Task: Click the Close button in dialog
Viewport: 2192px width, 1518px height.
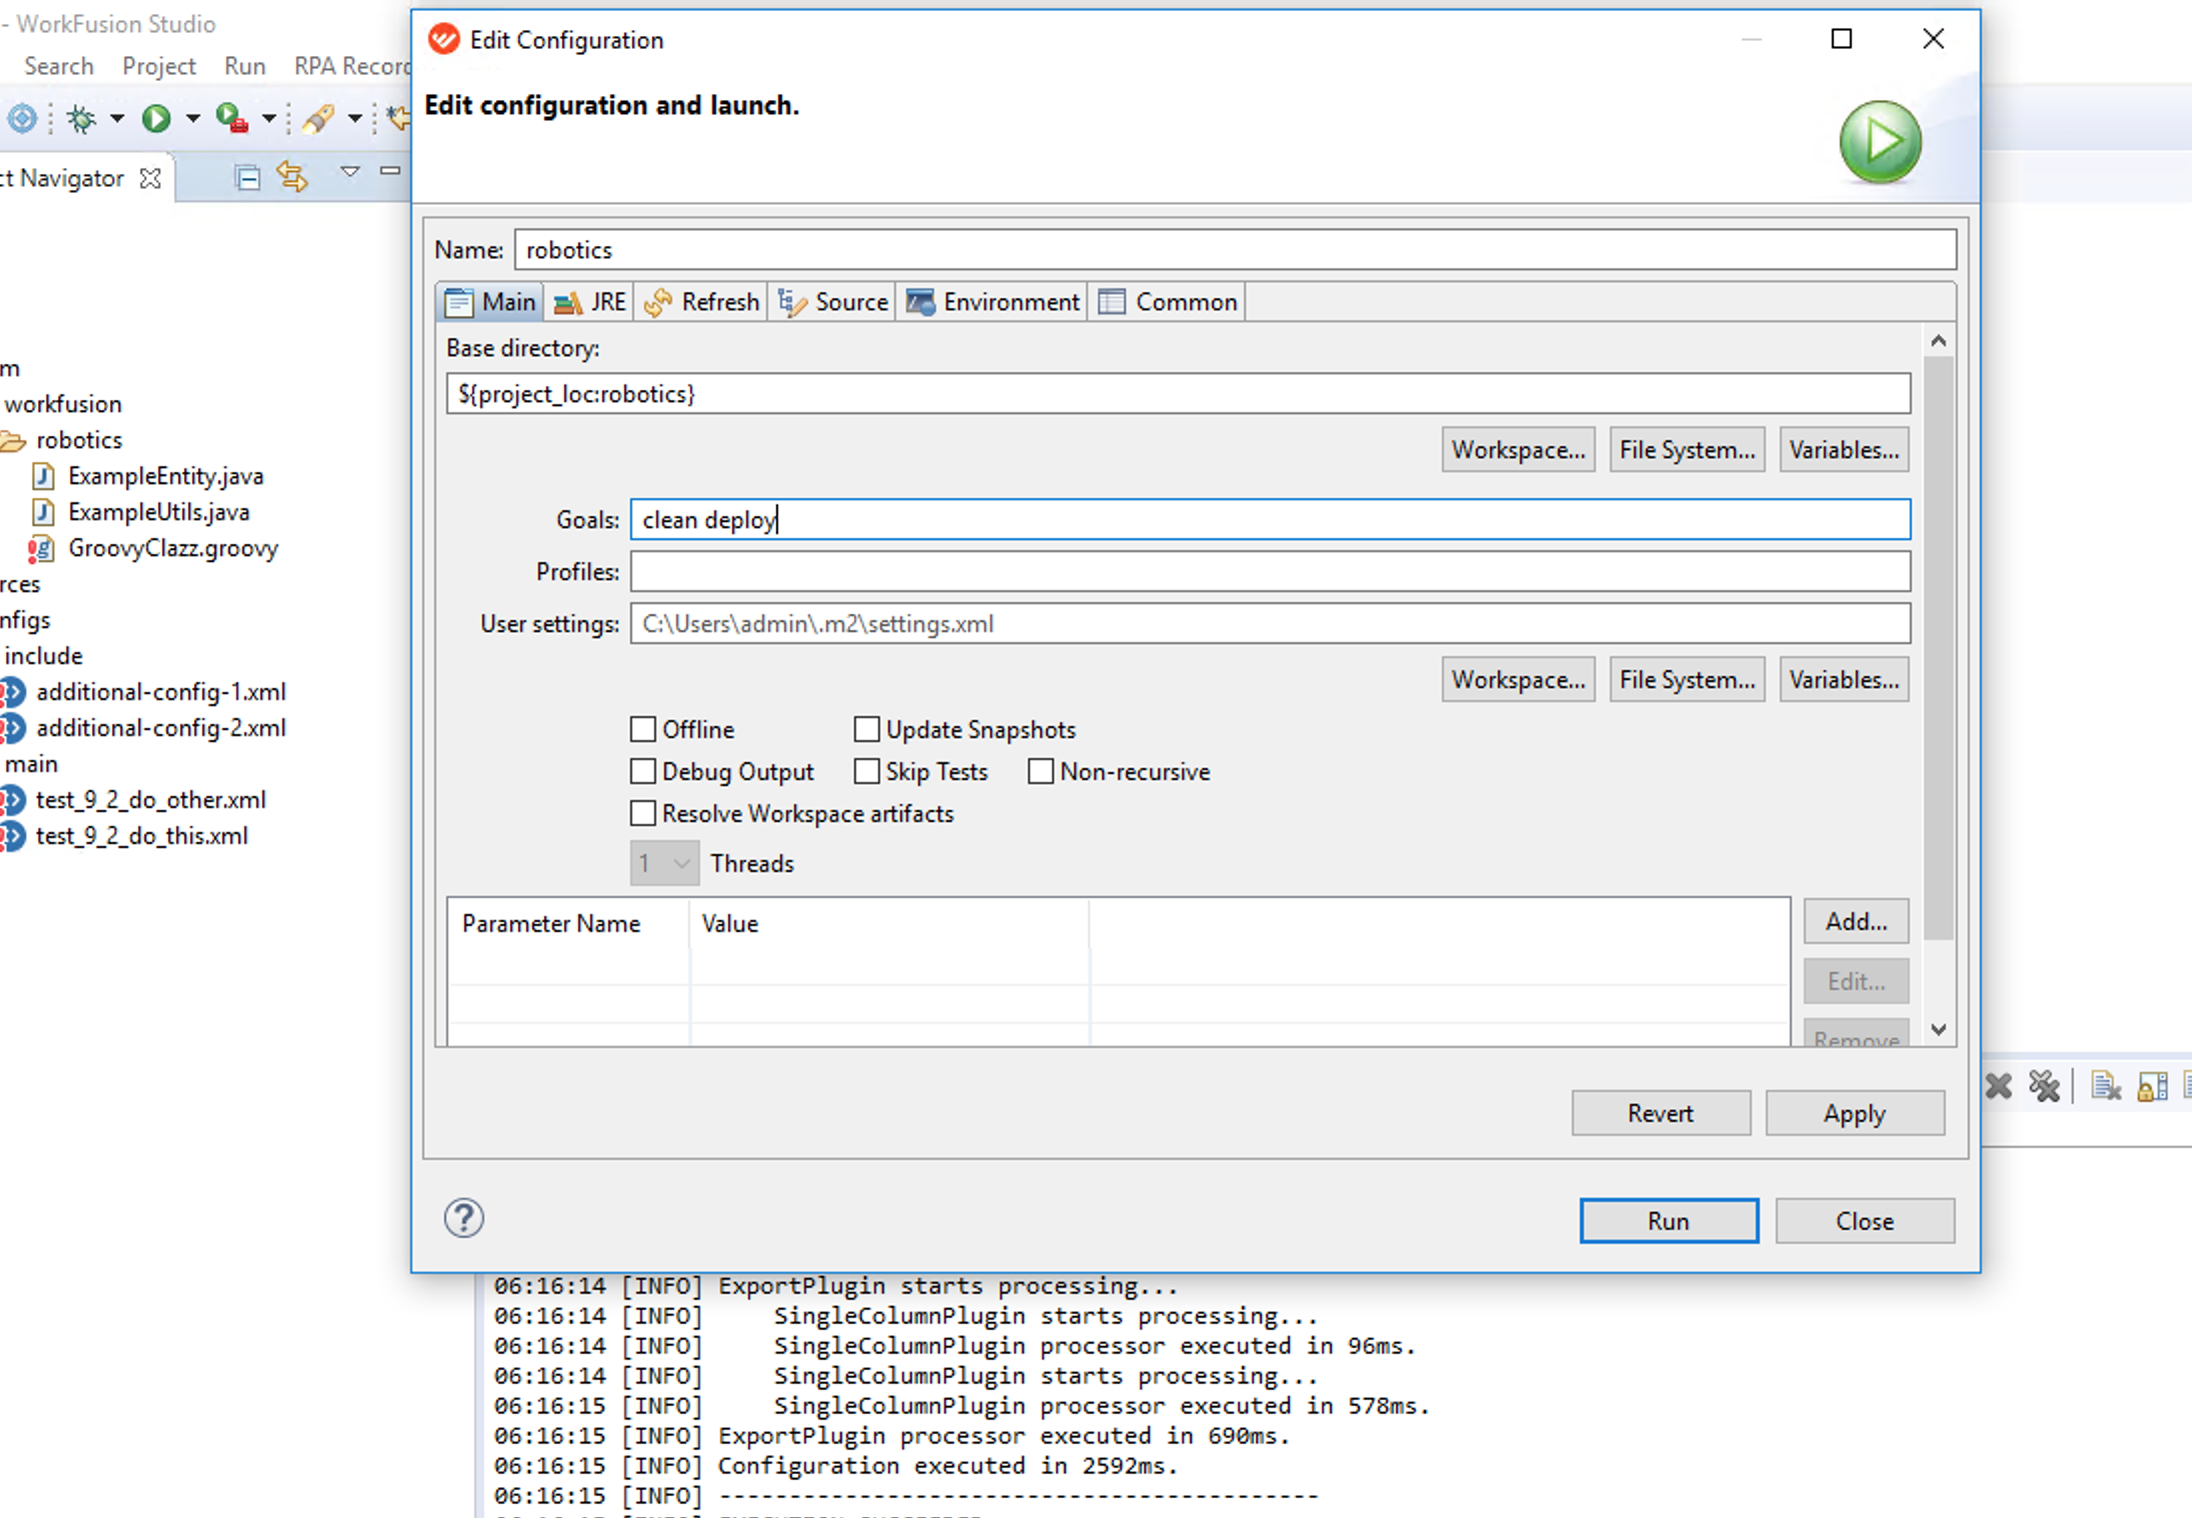Action: pyautogui.click(x=1865, y=1221)
